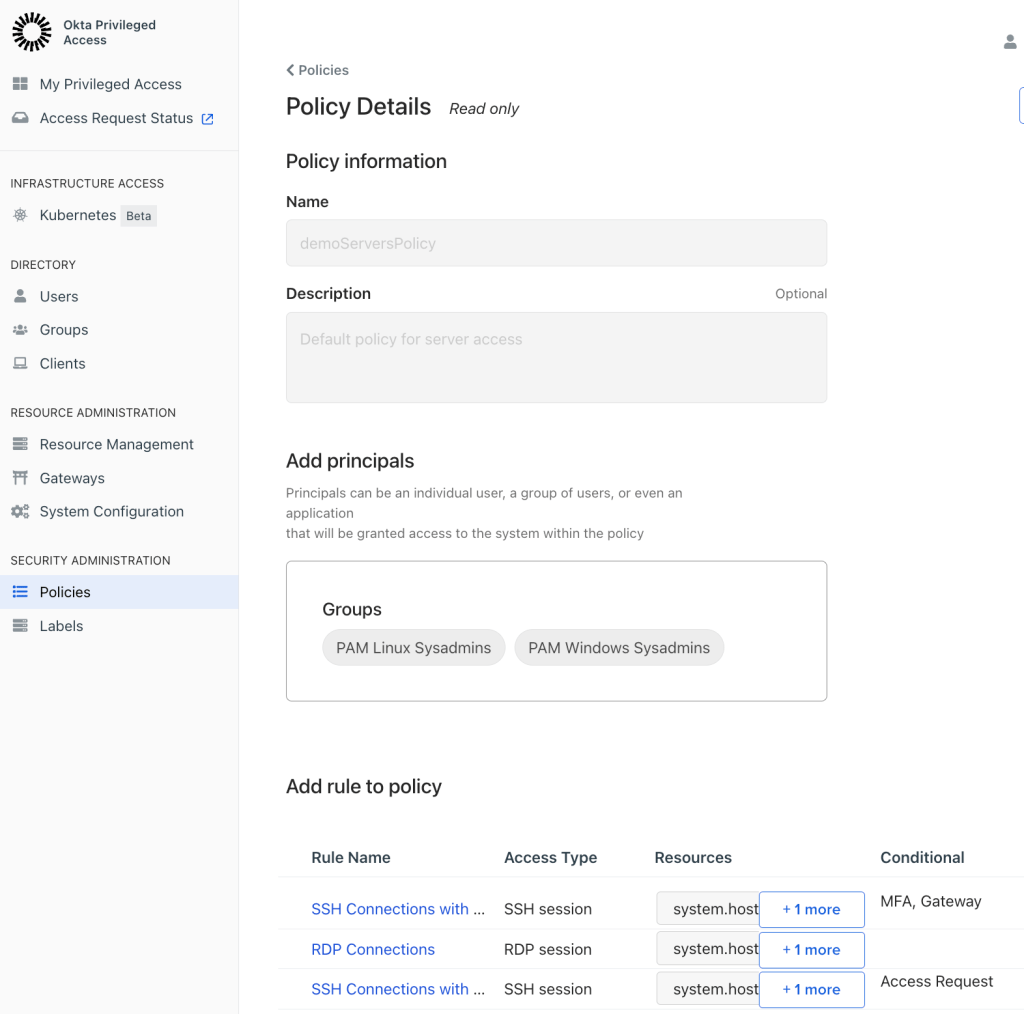This screenshot has width=1024, height=1014.
Task: Go back via the Policies breadcrumb link
Action: pyautogui.click(x=317, y=70)
